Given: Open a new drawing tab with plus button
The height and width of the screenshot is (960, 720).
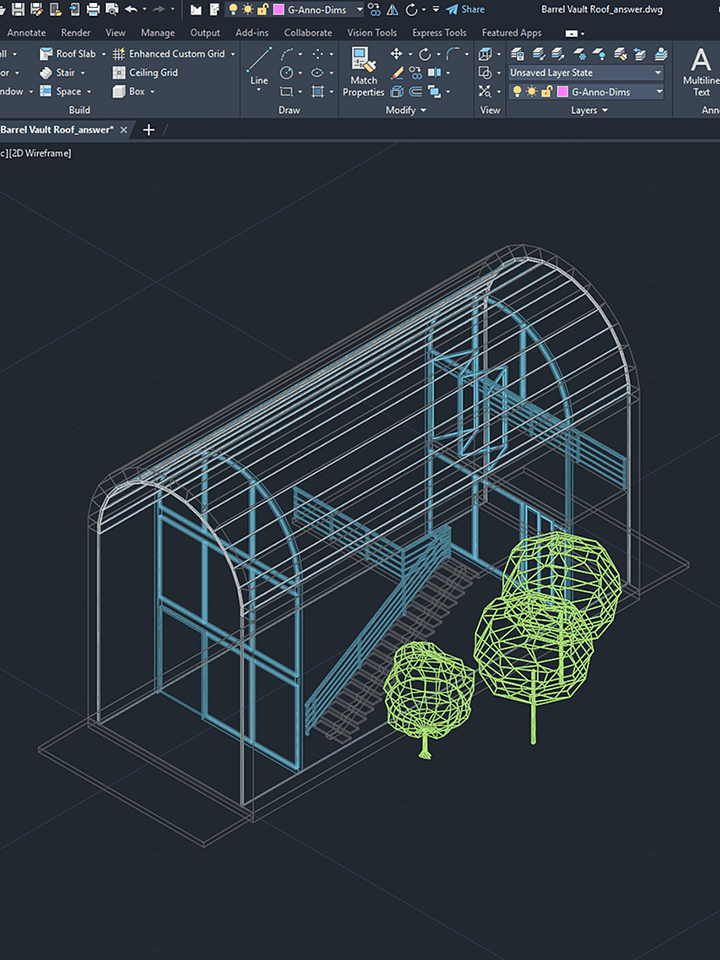Looking at the screenshot, I should click(149, 130).
